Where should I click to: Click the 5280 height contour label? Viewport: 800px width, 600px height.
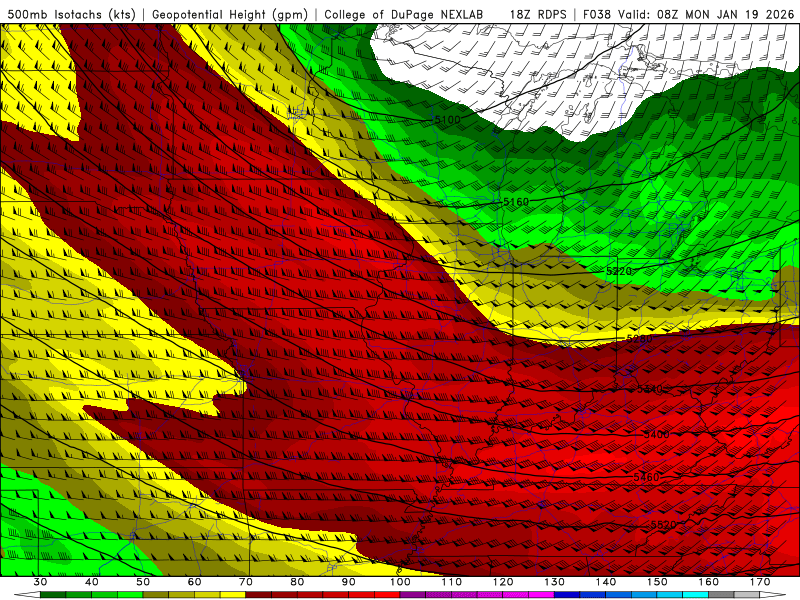(x=640, y=339)
